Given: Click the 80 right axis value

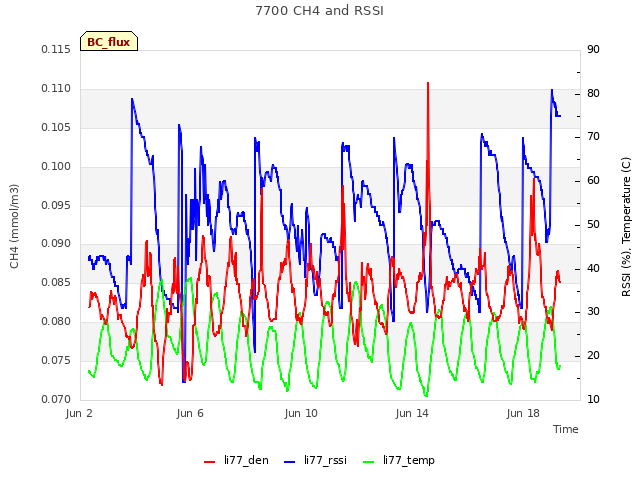Looking at the screenshot, I should click(593, 93).
